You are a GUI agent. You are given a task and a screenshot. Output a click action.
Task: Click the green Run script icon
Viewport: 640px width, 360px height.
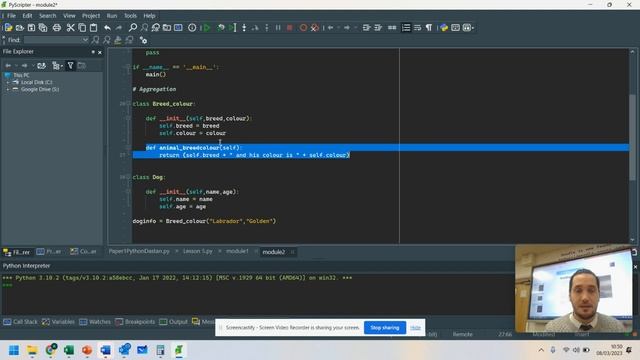click(207, 28)
